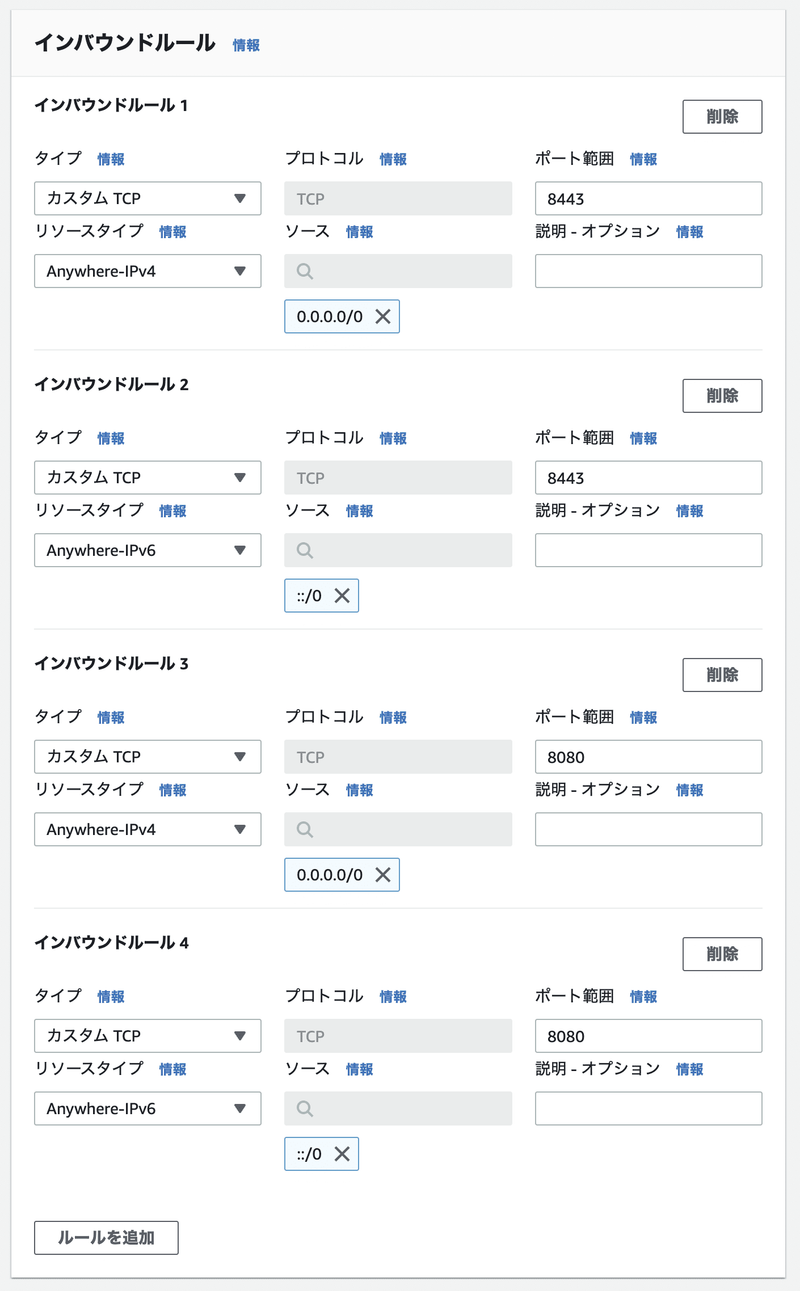The height and width of the screenshot is (1291, 800).
Task: Open Anywhere-IPv6 resource type dropdown in rule 2
Action: [x=147, y=550]
